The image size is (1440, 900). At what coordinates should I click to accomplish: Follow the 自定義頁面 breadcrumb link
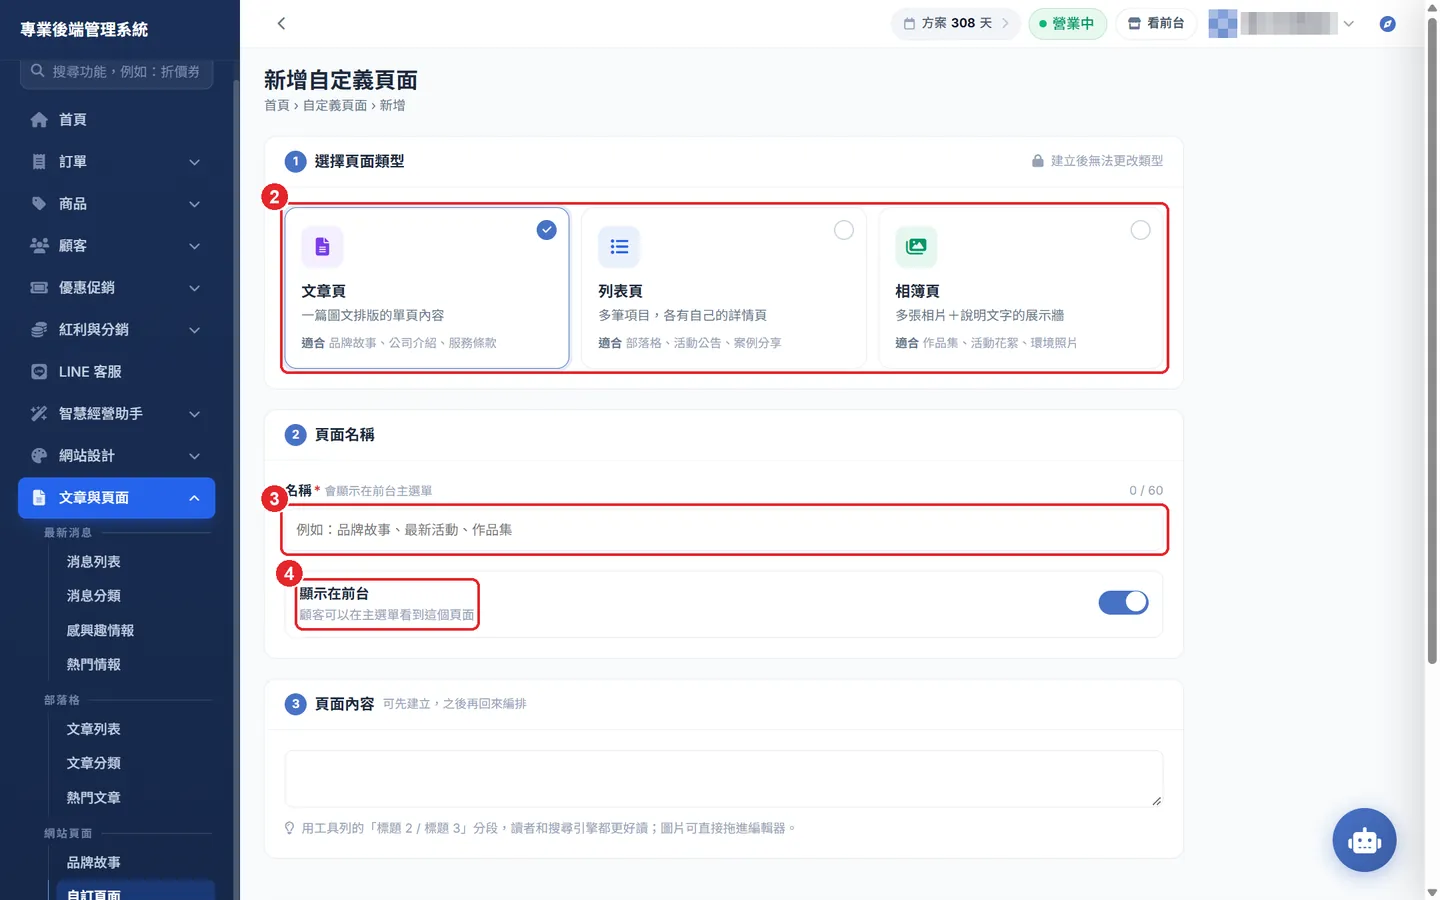coord(335,105)
